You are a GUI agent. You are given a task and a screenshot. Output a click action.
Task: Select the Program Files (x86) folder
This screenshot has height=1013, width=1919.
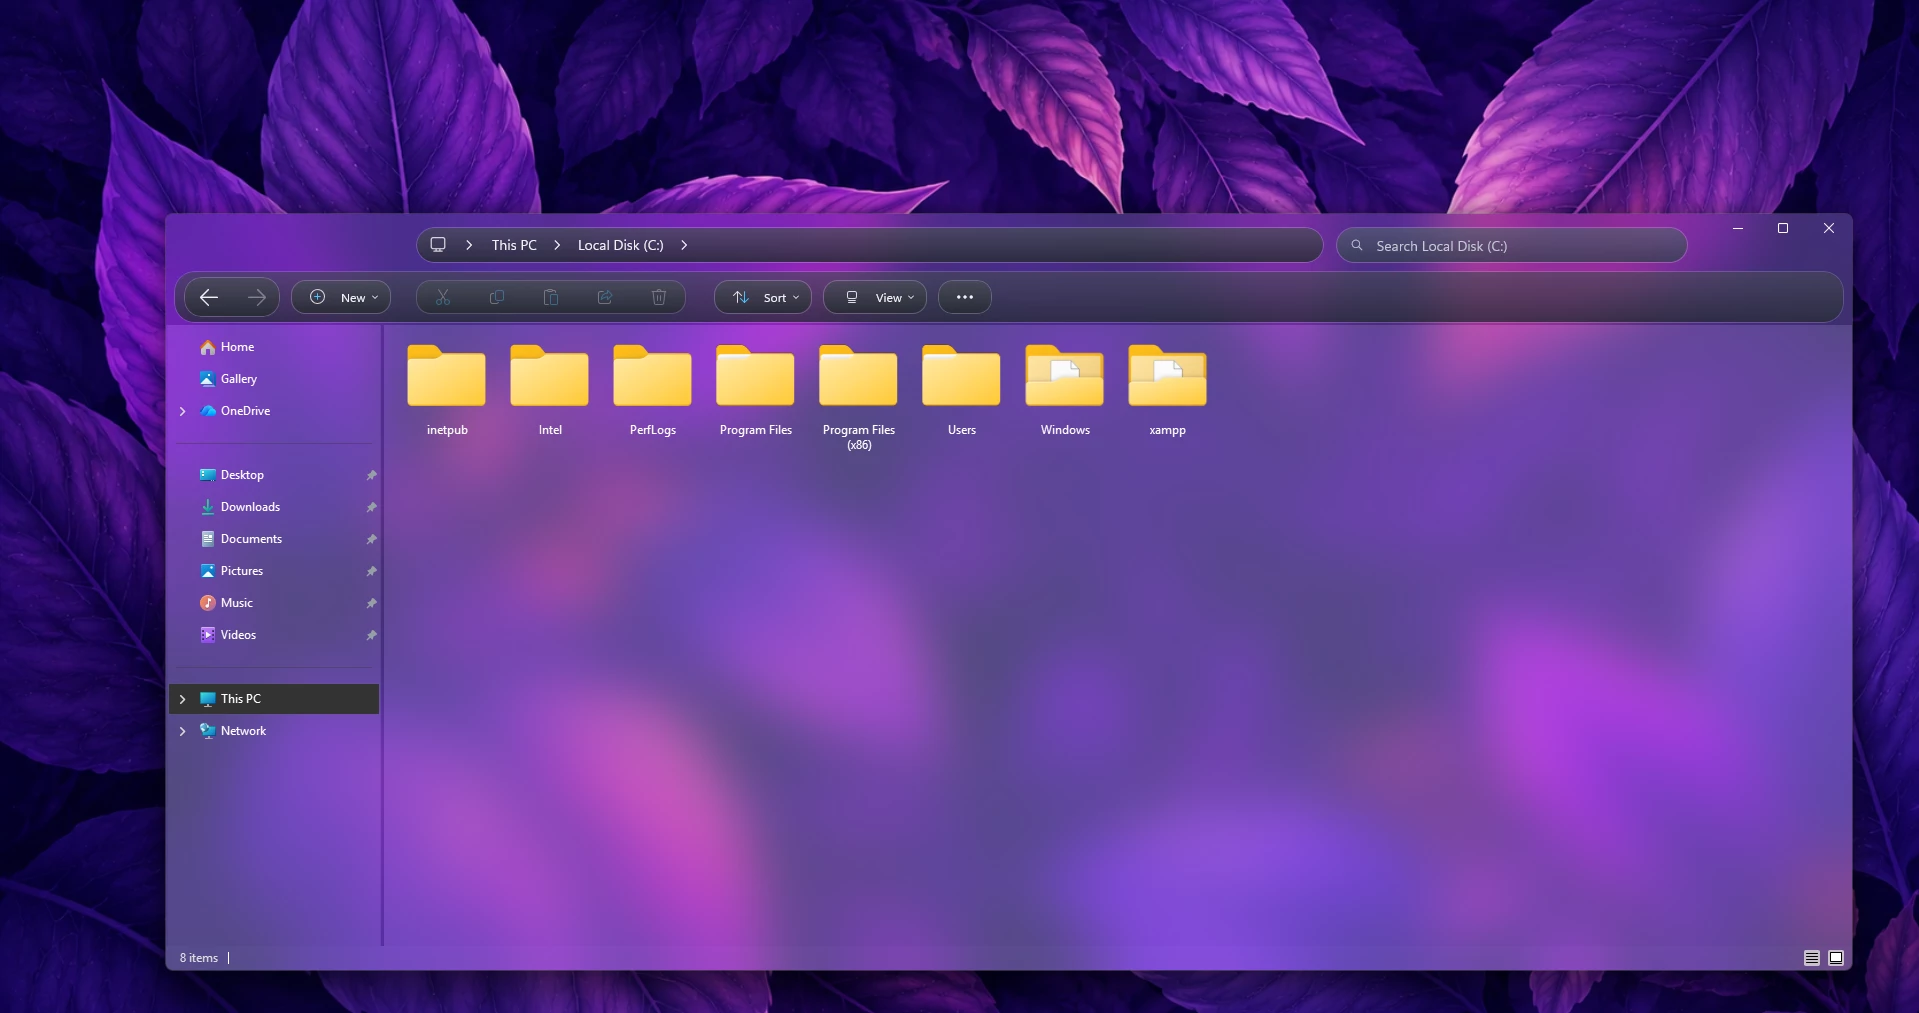(x=859, y=398)
